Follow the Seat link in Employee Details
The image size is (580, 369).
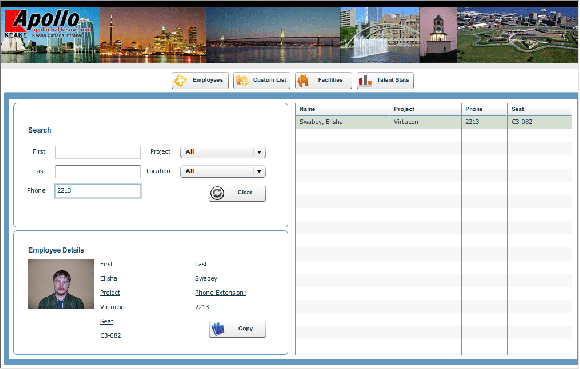pos(106,321)
